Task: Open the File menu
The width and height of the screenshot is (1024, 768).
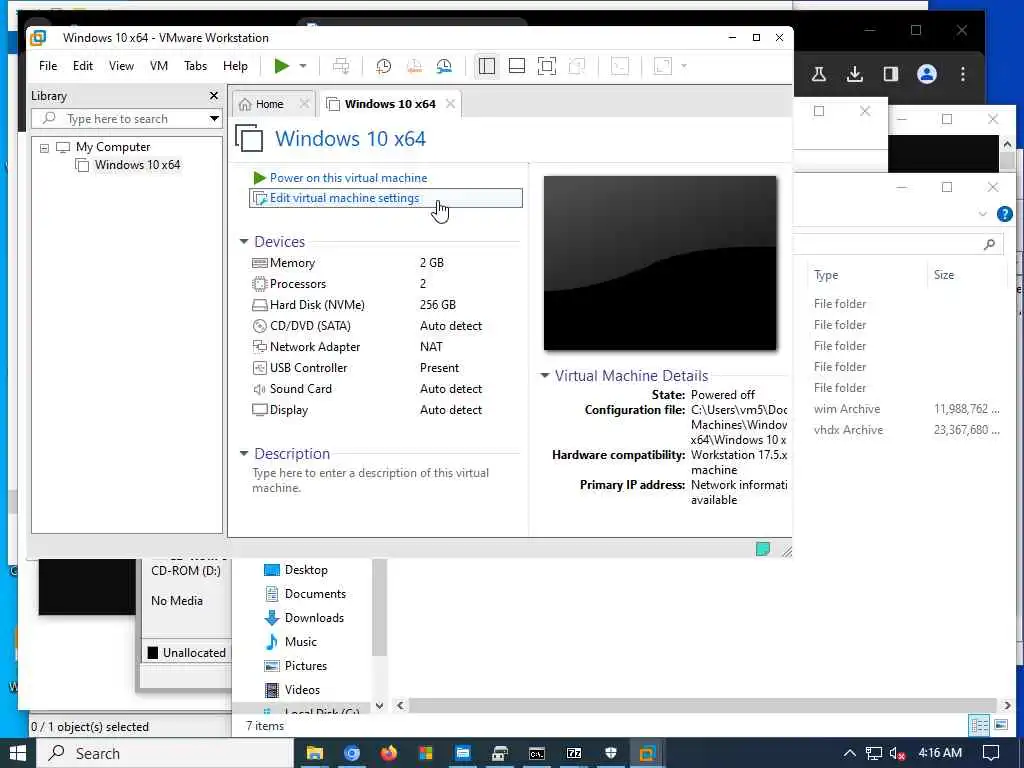Action: 48,66
